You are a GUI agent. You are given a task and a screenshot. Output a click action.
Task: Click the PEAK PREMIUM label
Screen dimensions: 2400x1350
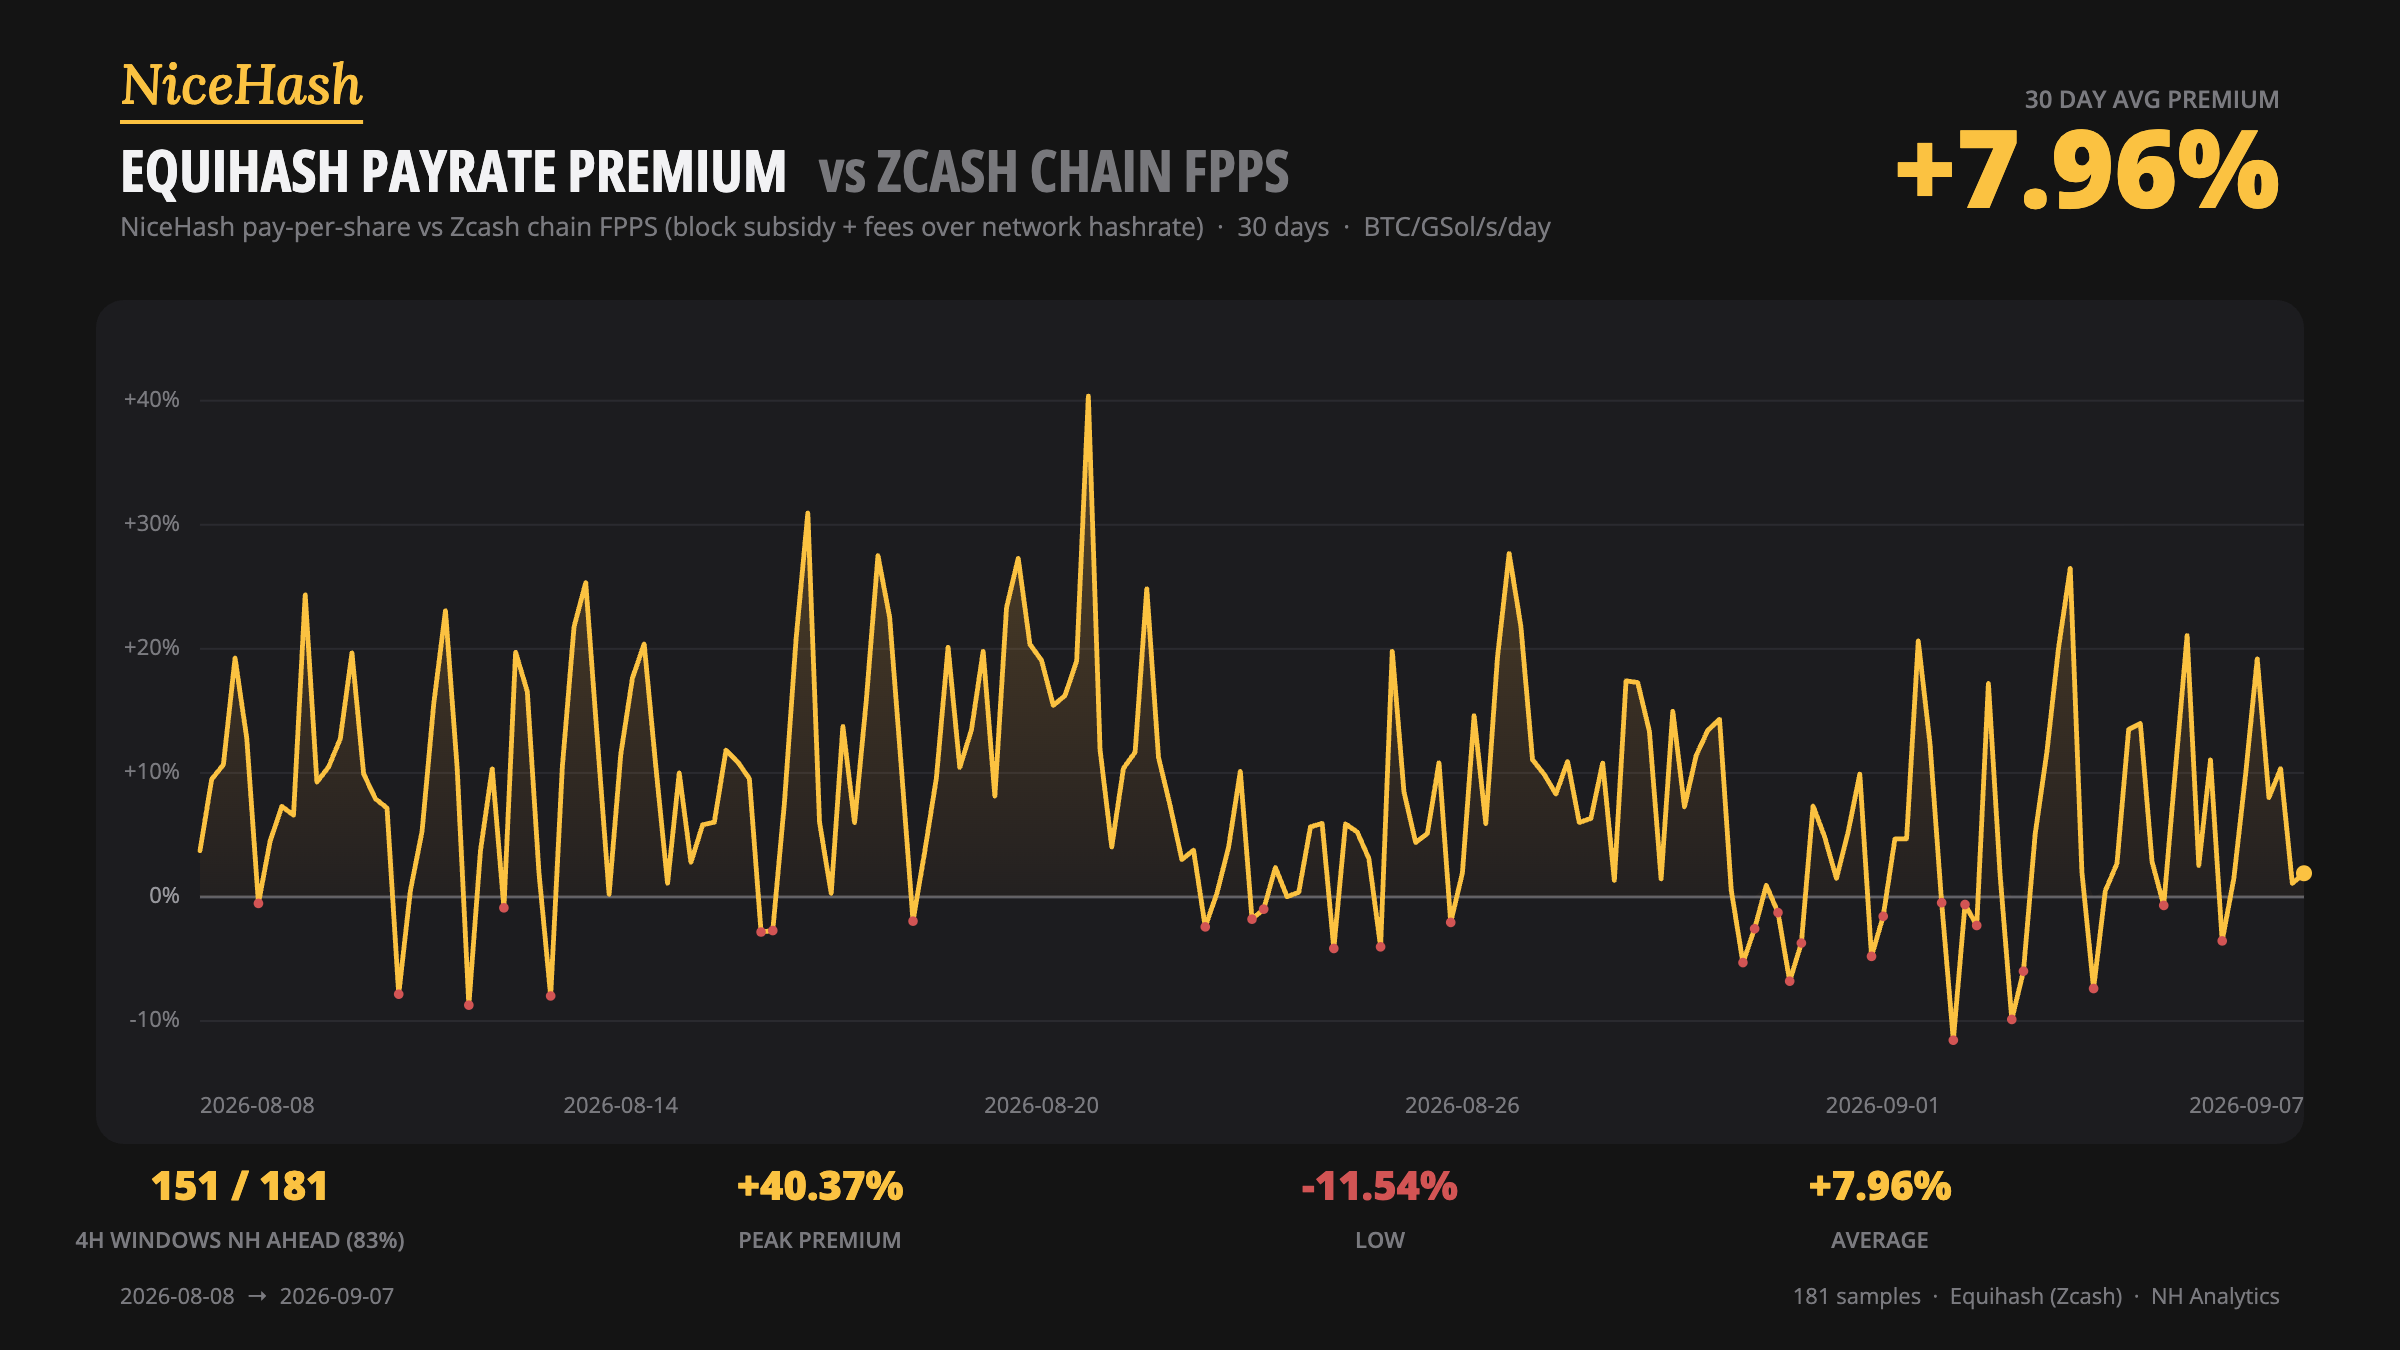click(820, 1241)
